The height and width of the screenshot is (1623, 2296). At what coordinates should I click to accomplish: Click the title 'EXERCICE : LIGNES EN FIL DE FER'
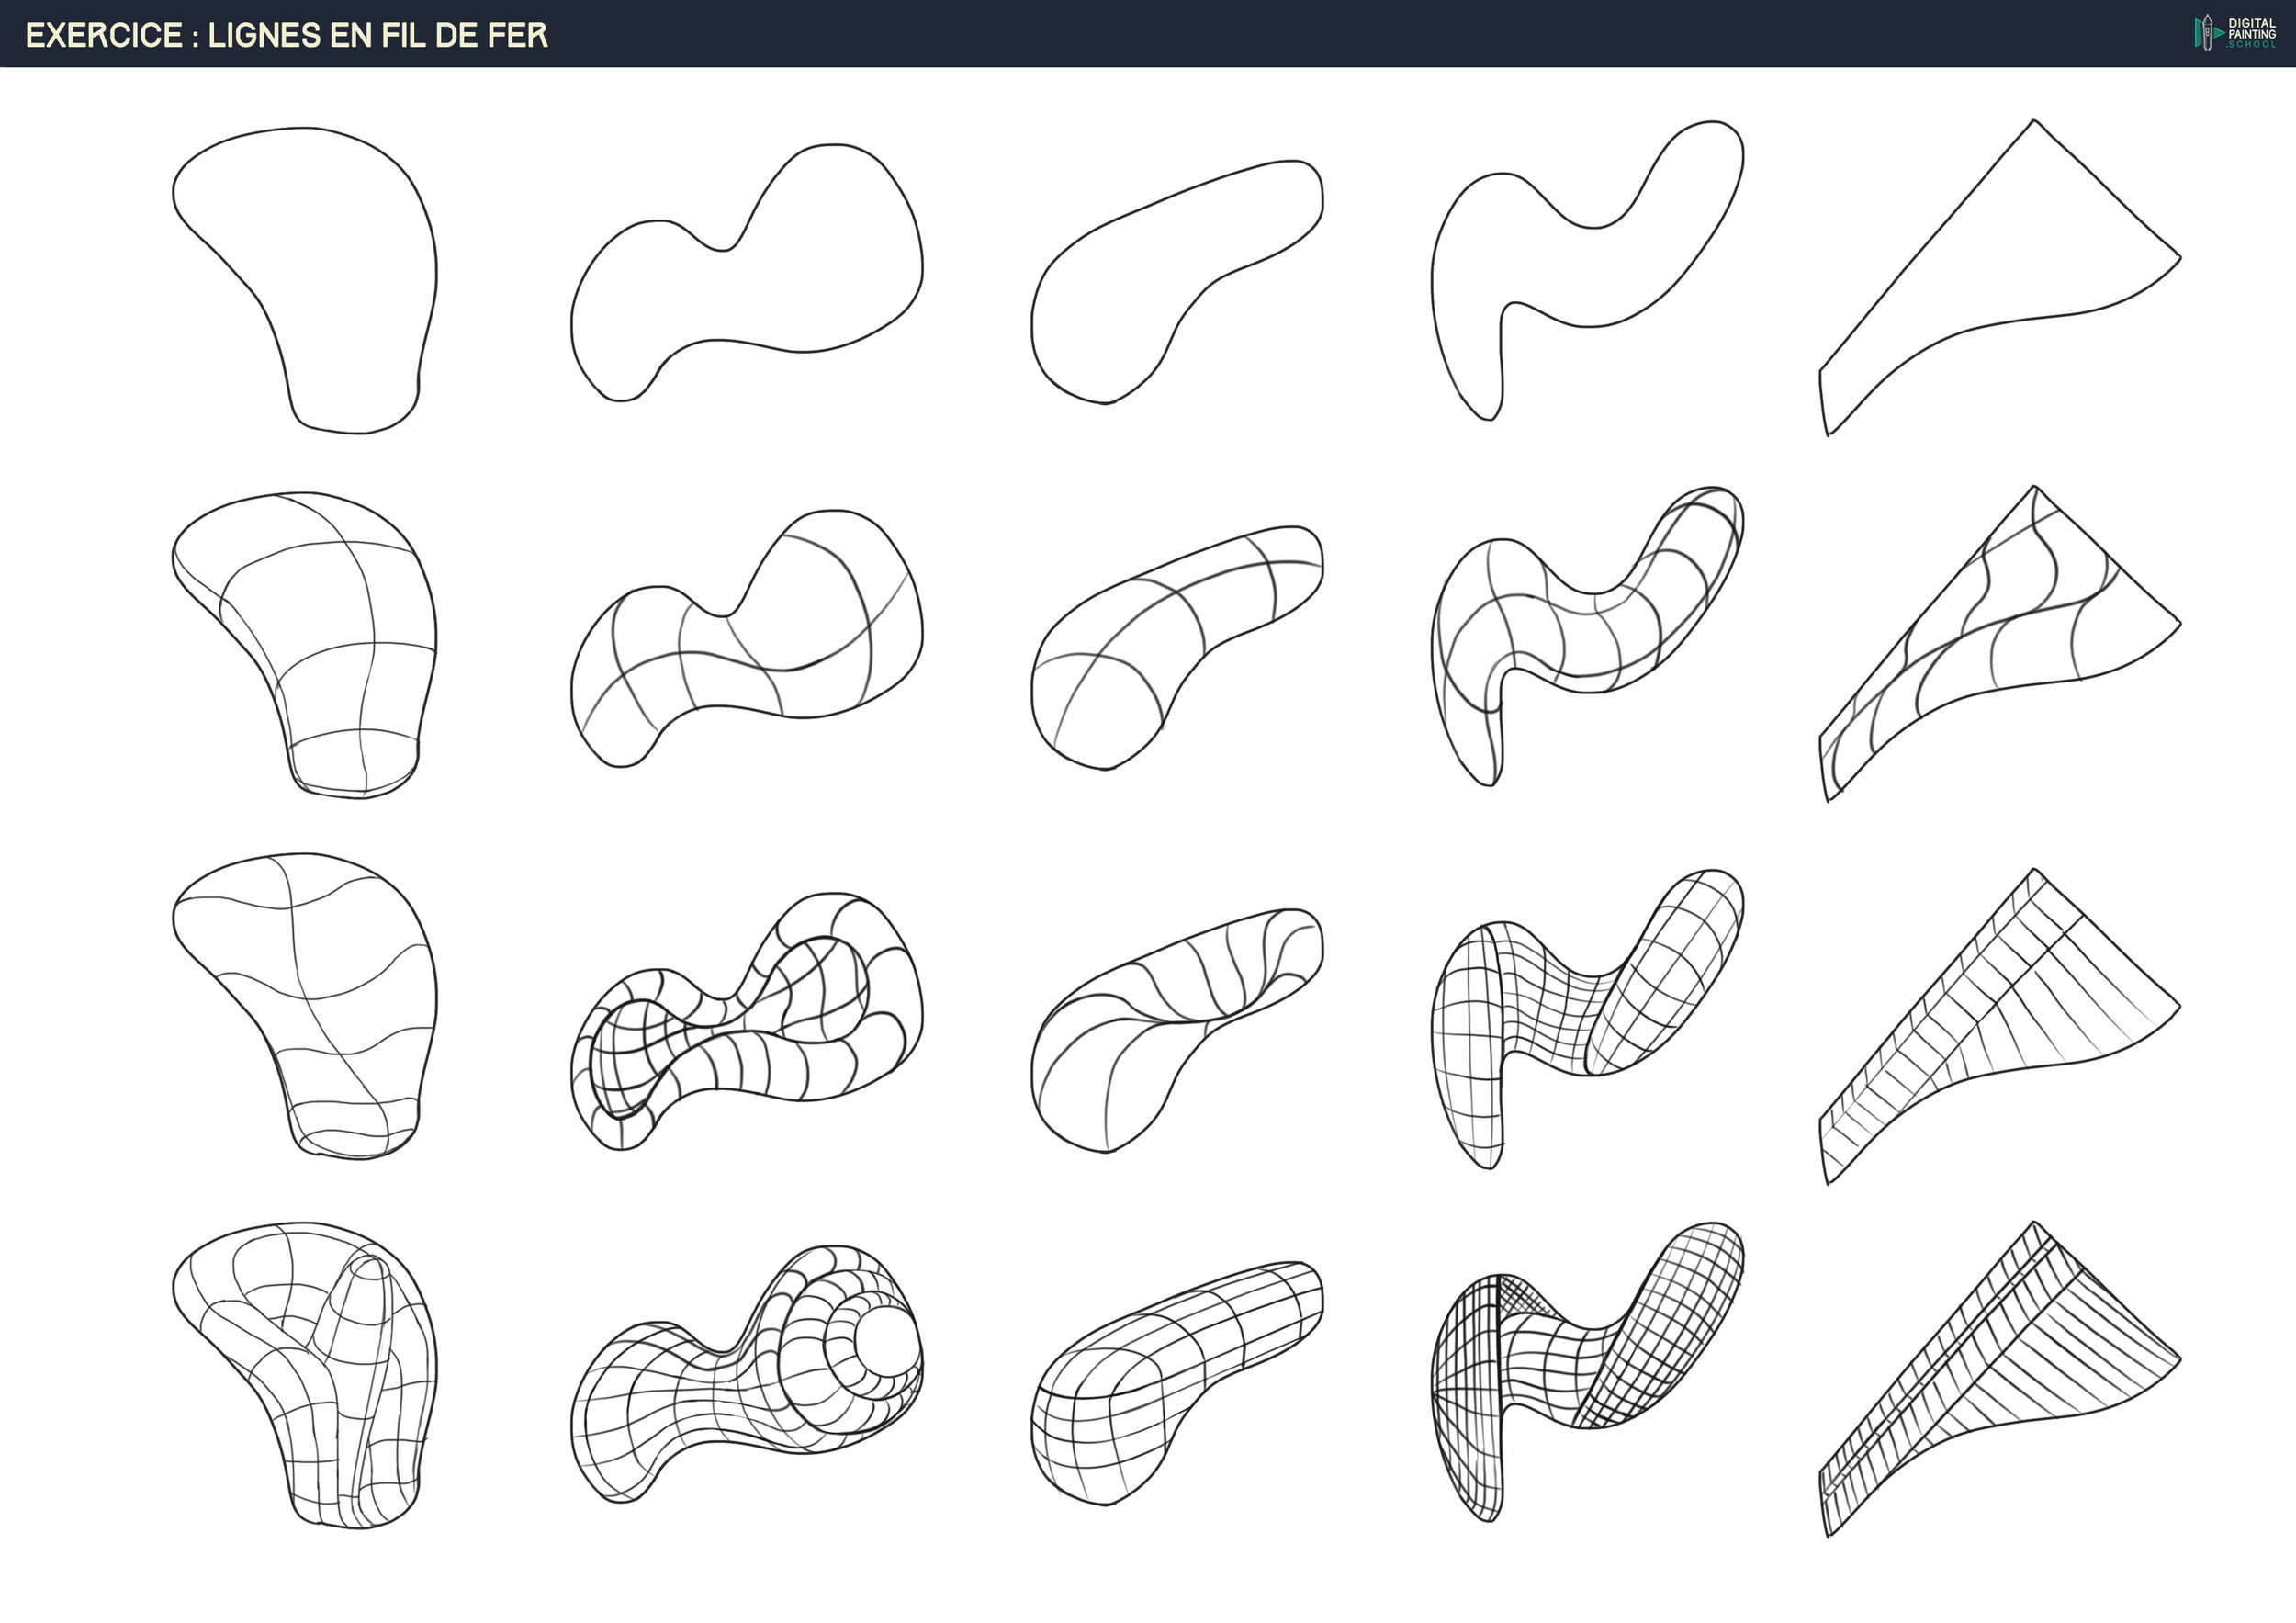click(286, 35)
